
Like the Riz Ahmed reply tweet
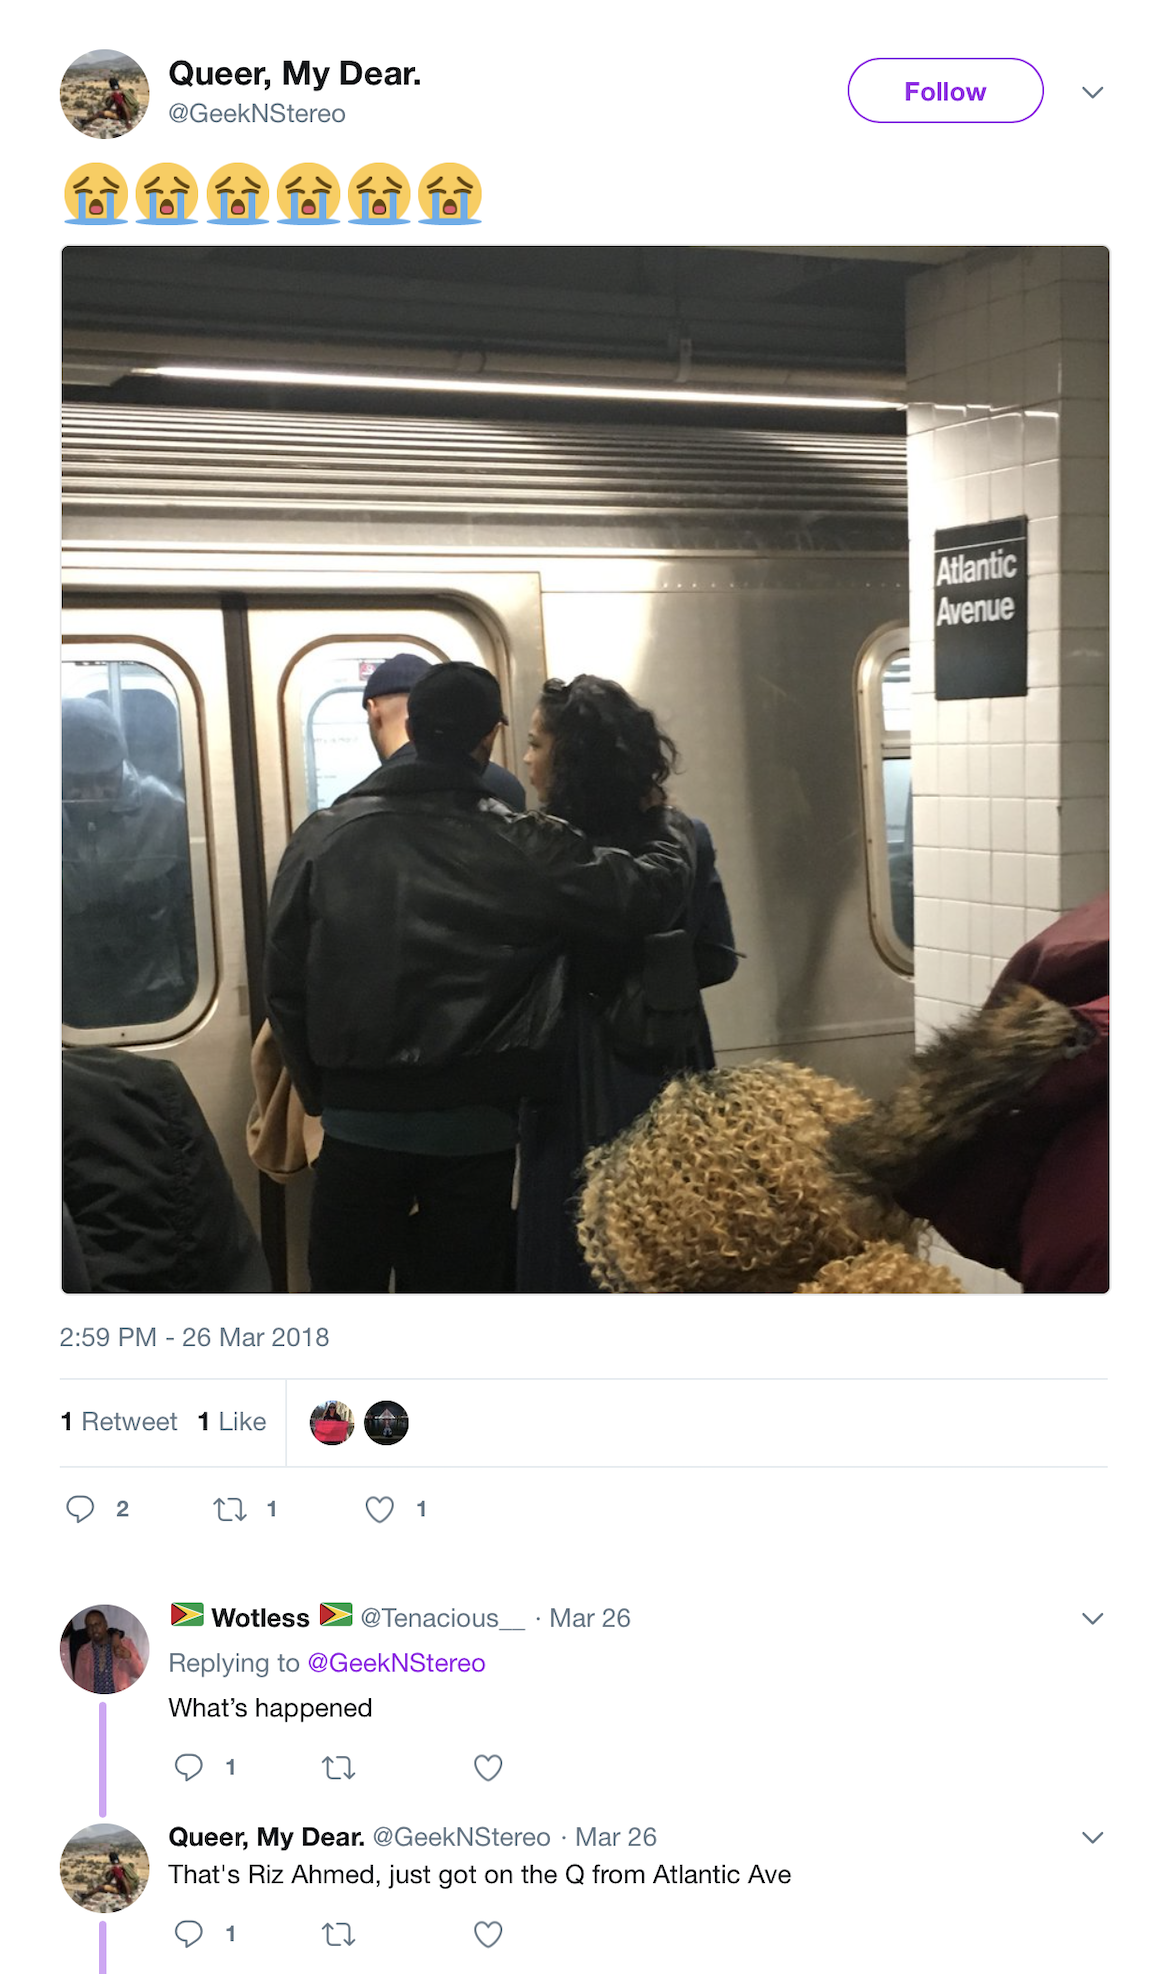pos(488,1935)
